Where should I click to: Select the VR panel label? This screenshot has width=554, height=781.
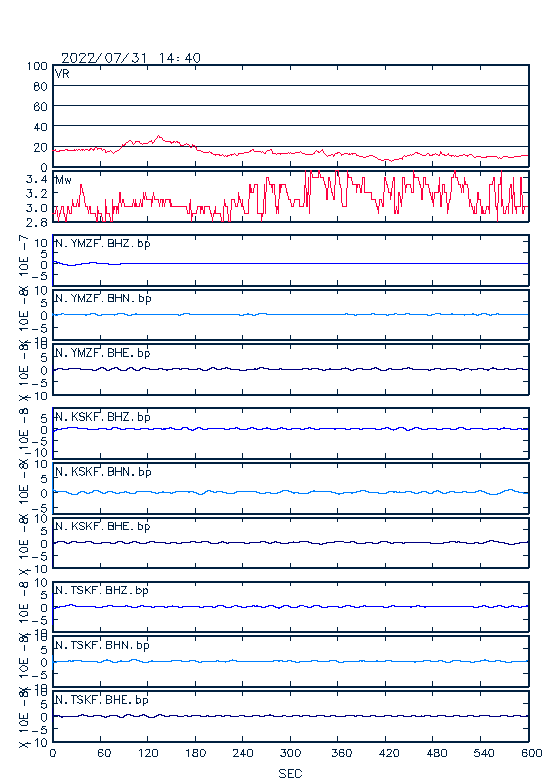tap(62, 74)
